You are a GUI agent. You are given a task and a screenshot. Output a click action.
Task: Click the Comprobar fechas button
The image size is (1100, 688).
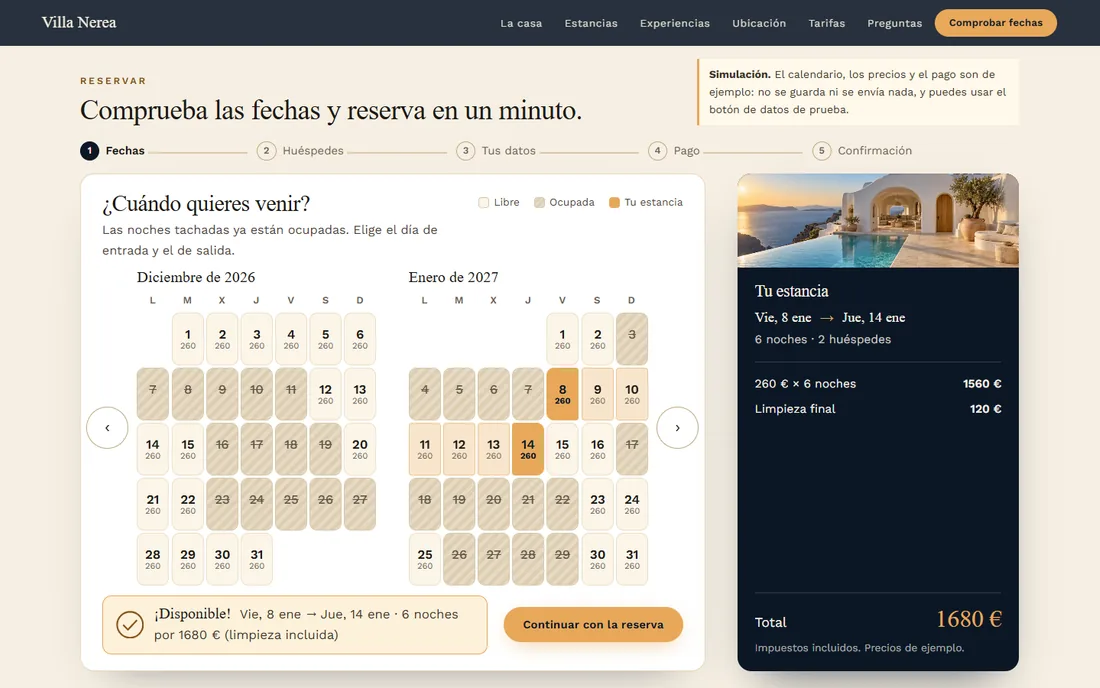coord(995,23)
